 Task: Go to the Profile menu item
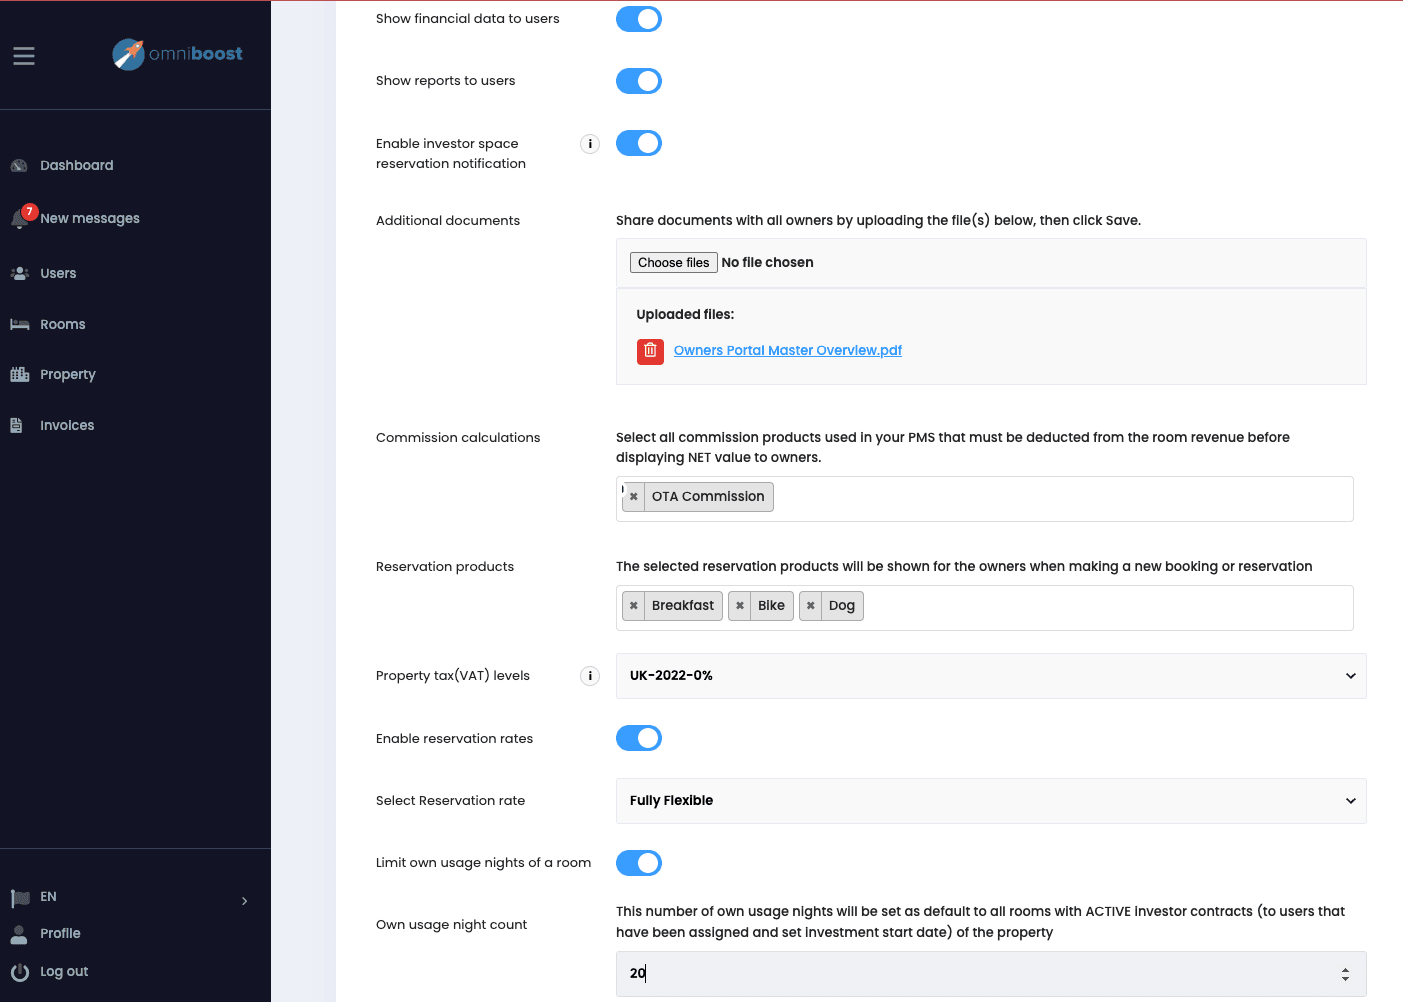[x=60, y=933]
